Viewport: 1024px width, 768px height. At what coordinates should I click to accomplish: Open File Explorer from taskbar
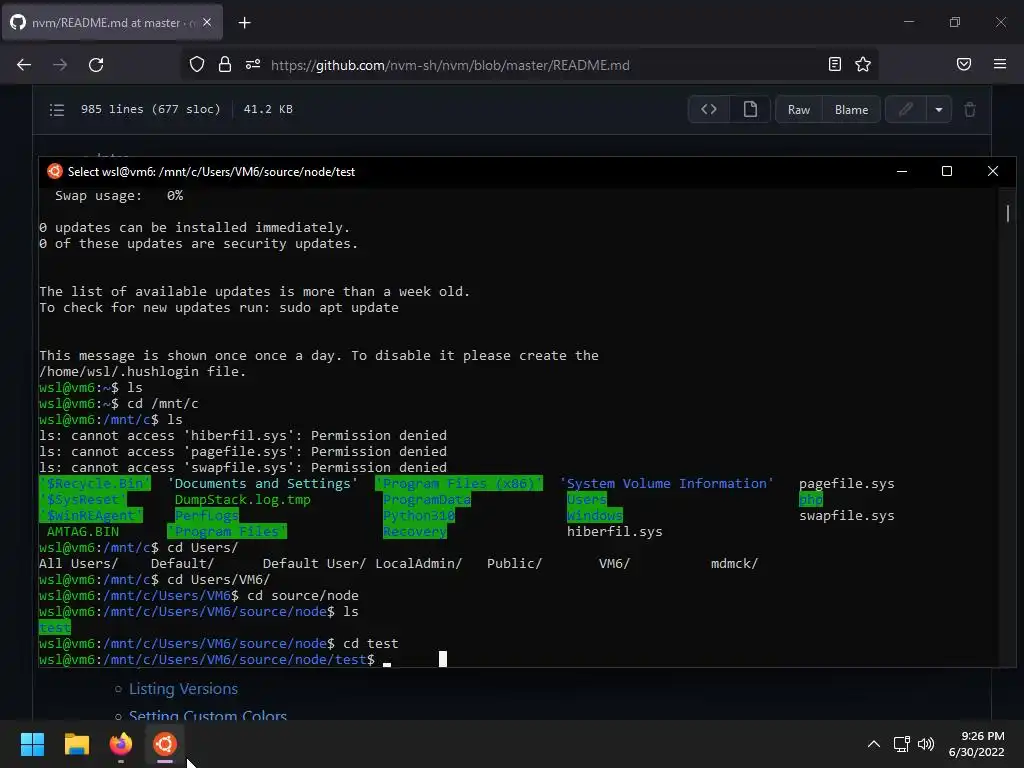tap(76, 744)
